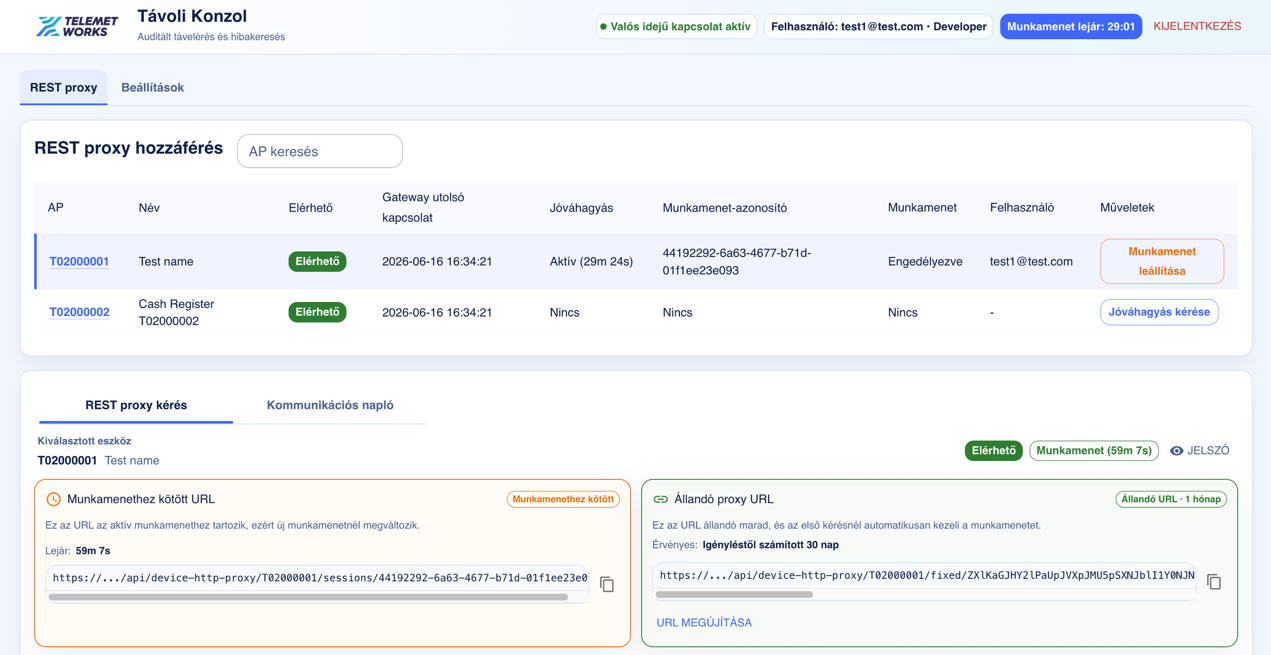Image resolution: width=1271 pixels, height=655 pixels.
Task: Click the Elérhető badge beside Munkamenet (59m 7s)
Action: coord(993,451)
